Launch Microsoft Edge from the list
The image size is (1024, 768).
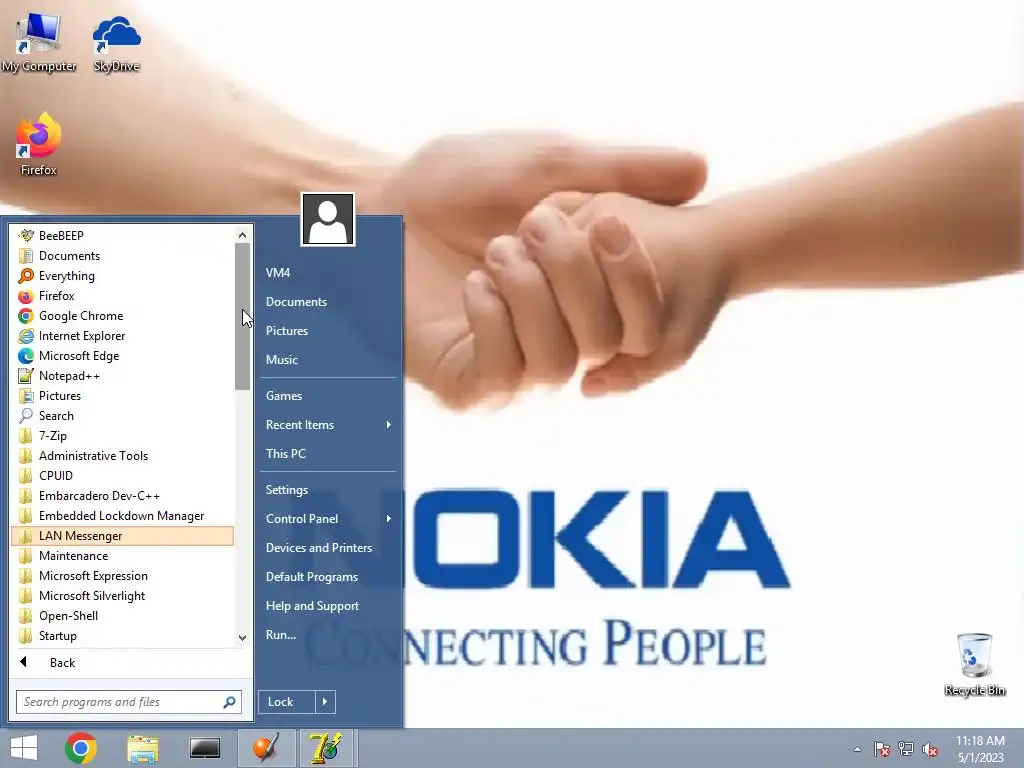coord(122,356)
